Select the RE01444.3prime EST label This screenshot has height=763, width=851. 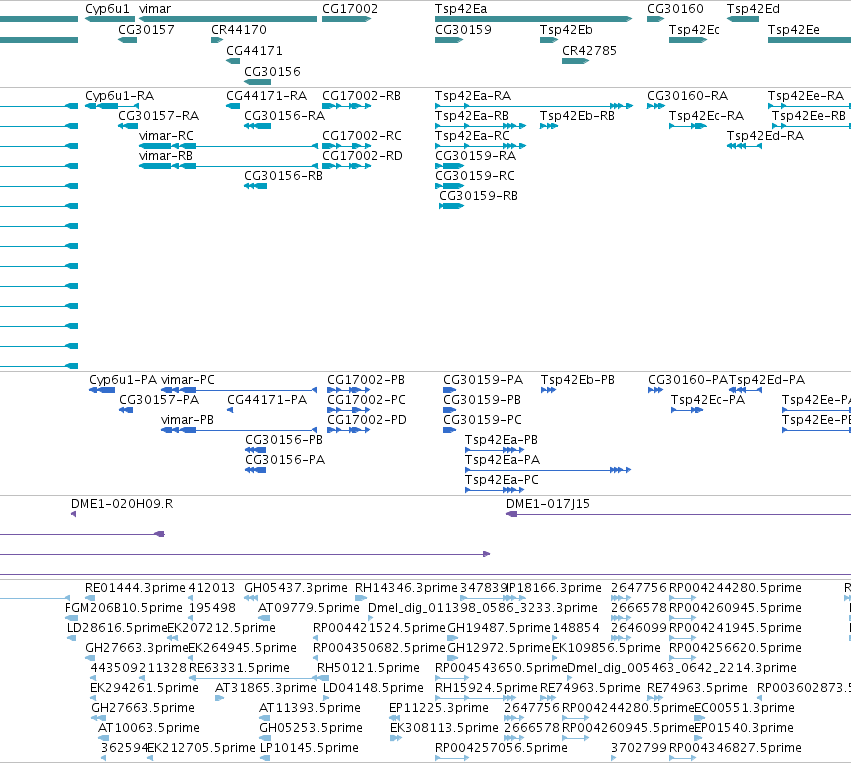tap(135, 588)
